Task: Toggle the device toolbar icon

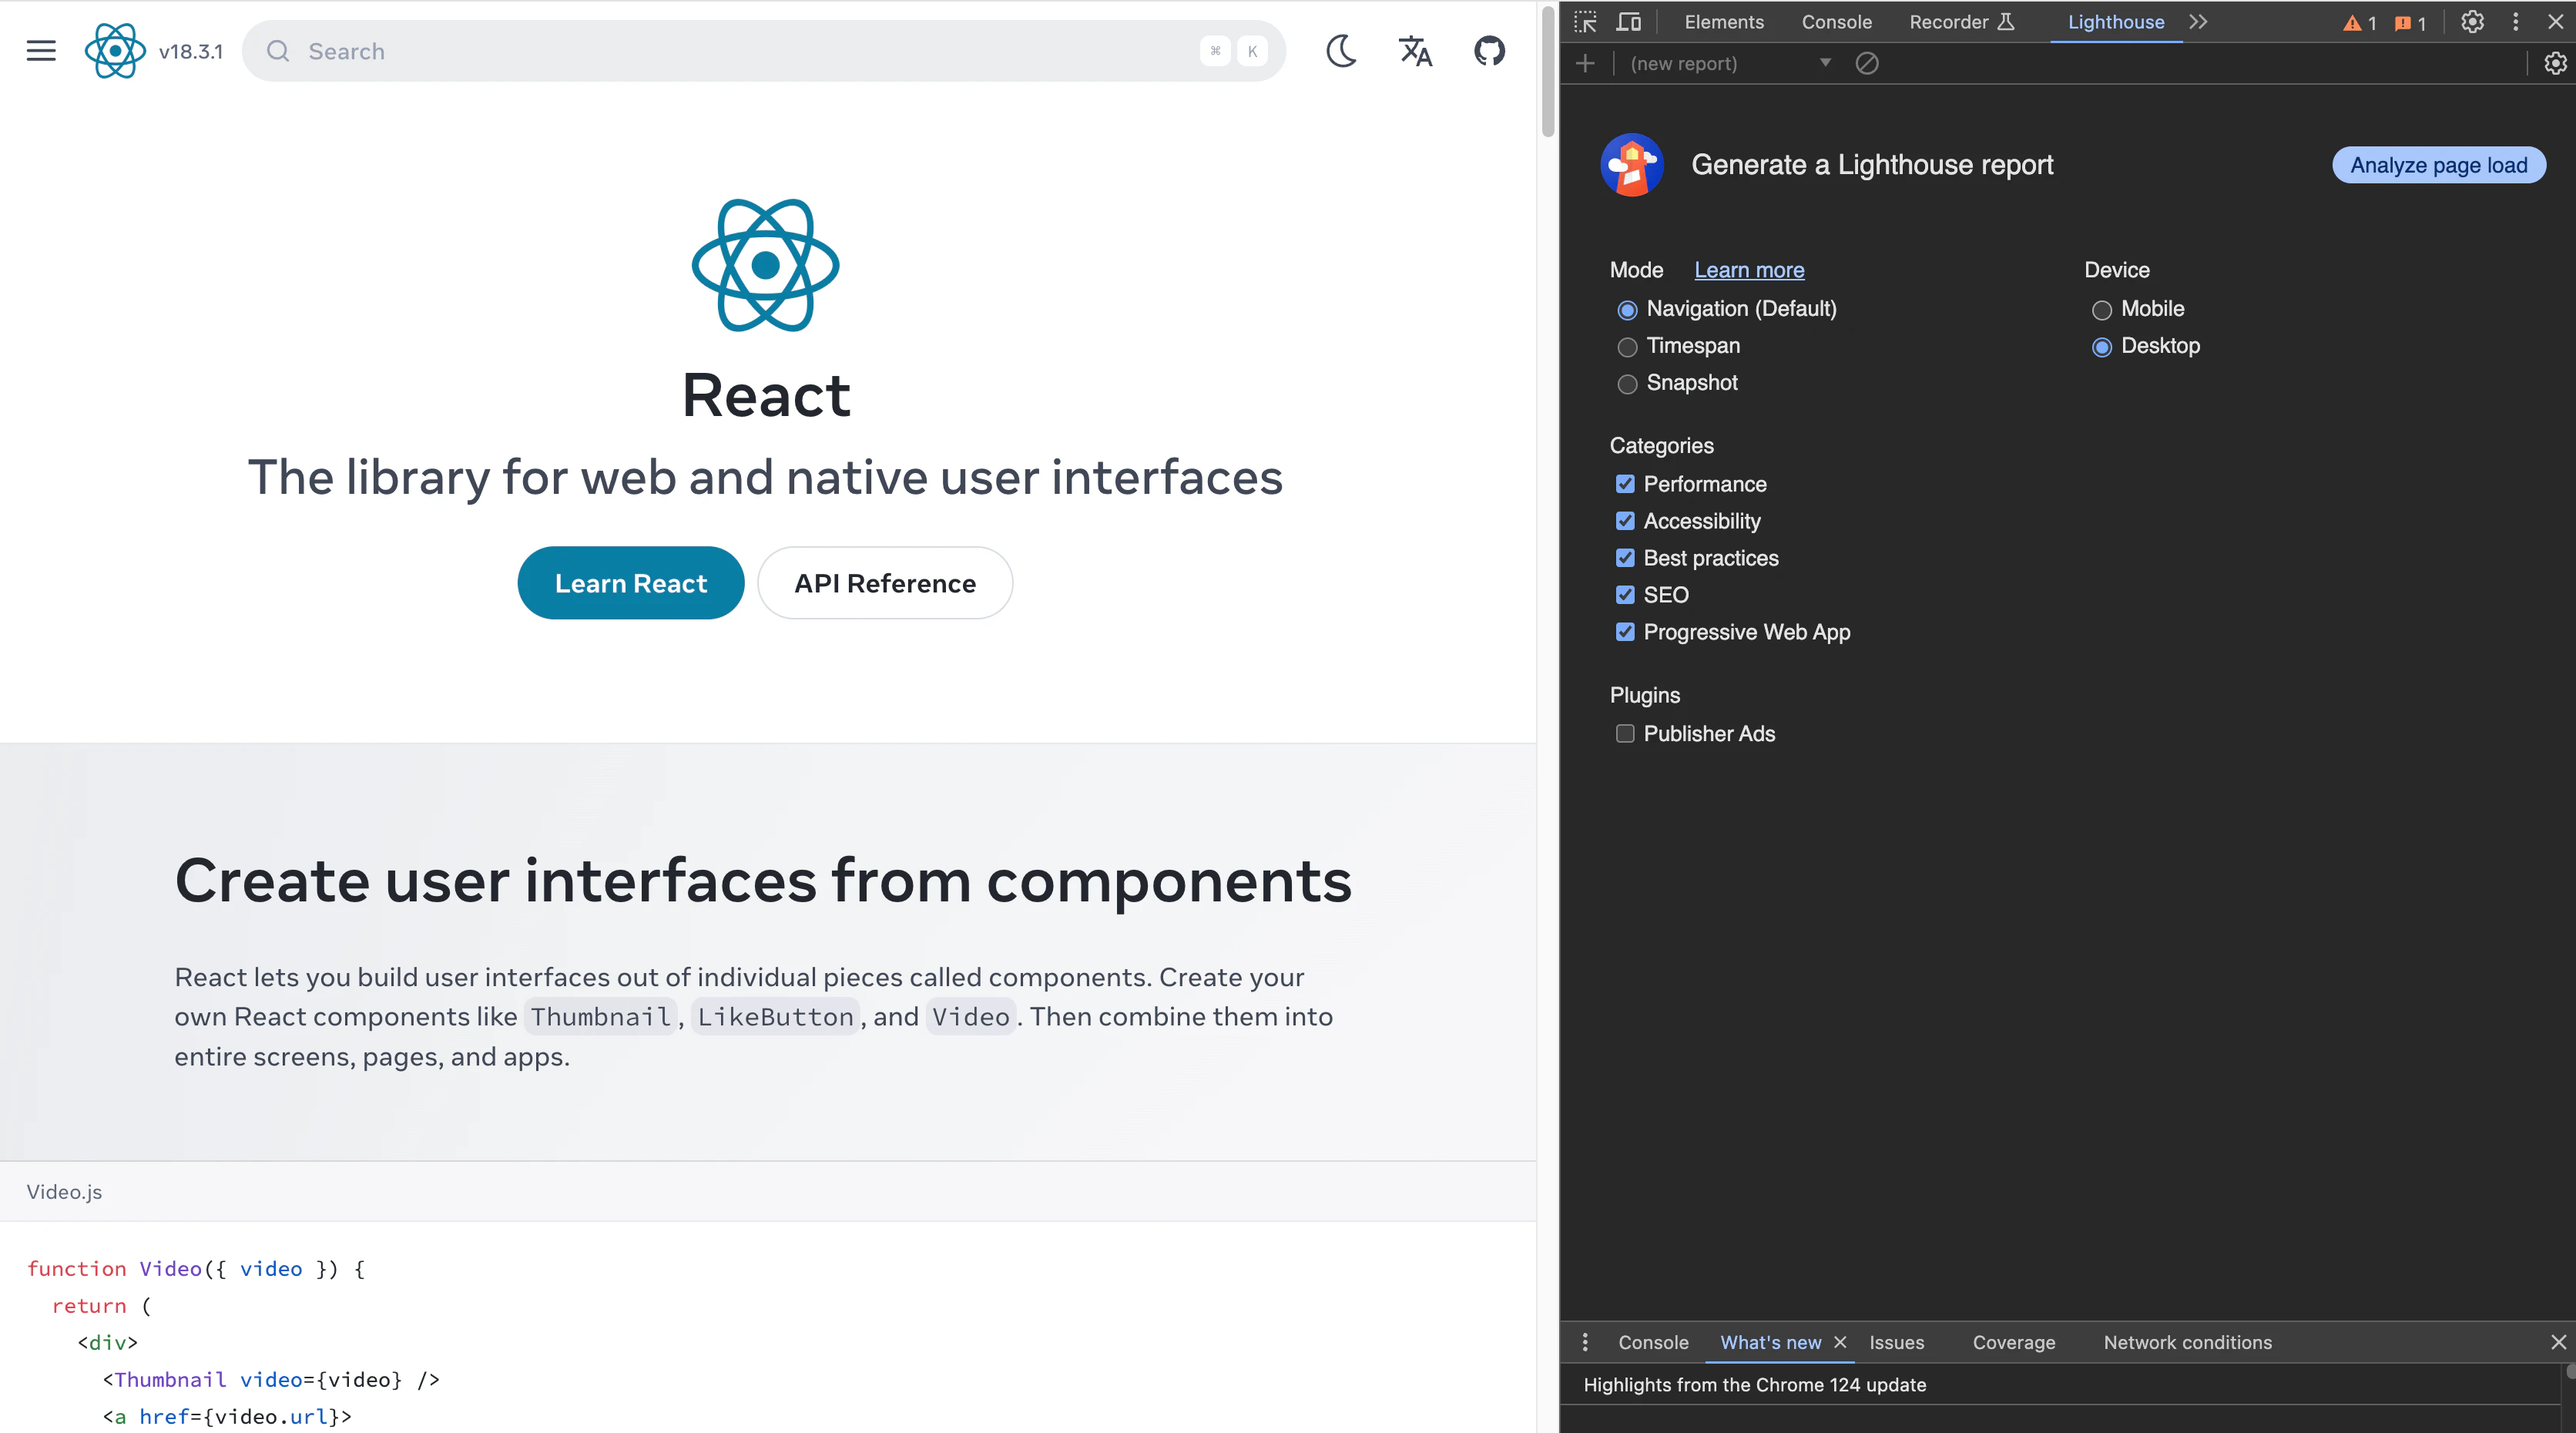Action: point(1629,22)
